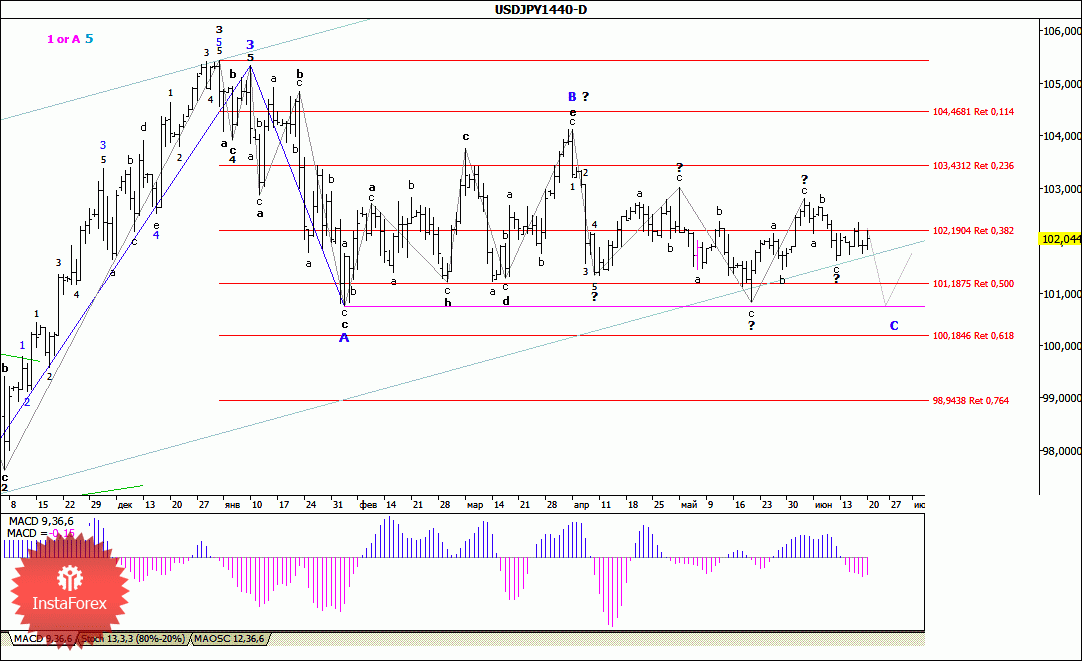Click the "апр" month label on date axis
The image size is (1082, 661).
[581, 506]
